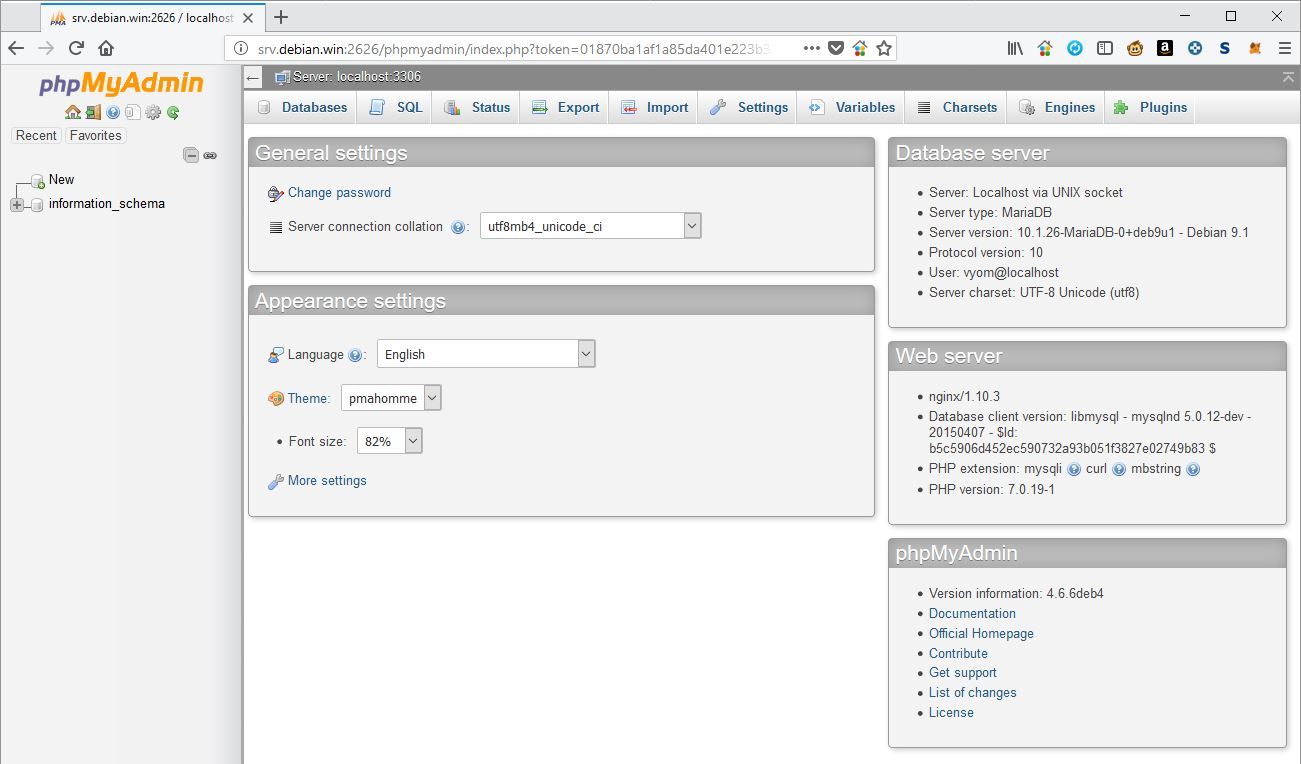1301x764 pixels.
Task: Click the Change password link
Action: (x=339, y=193)
